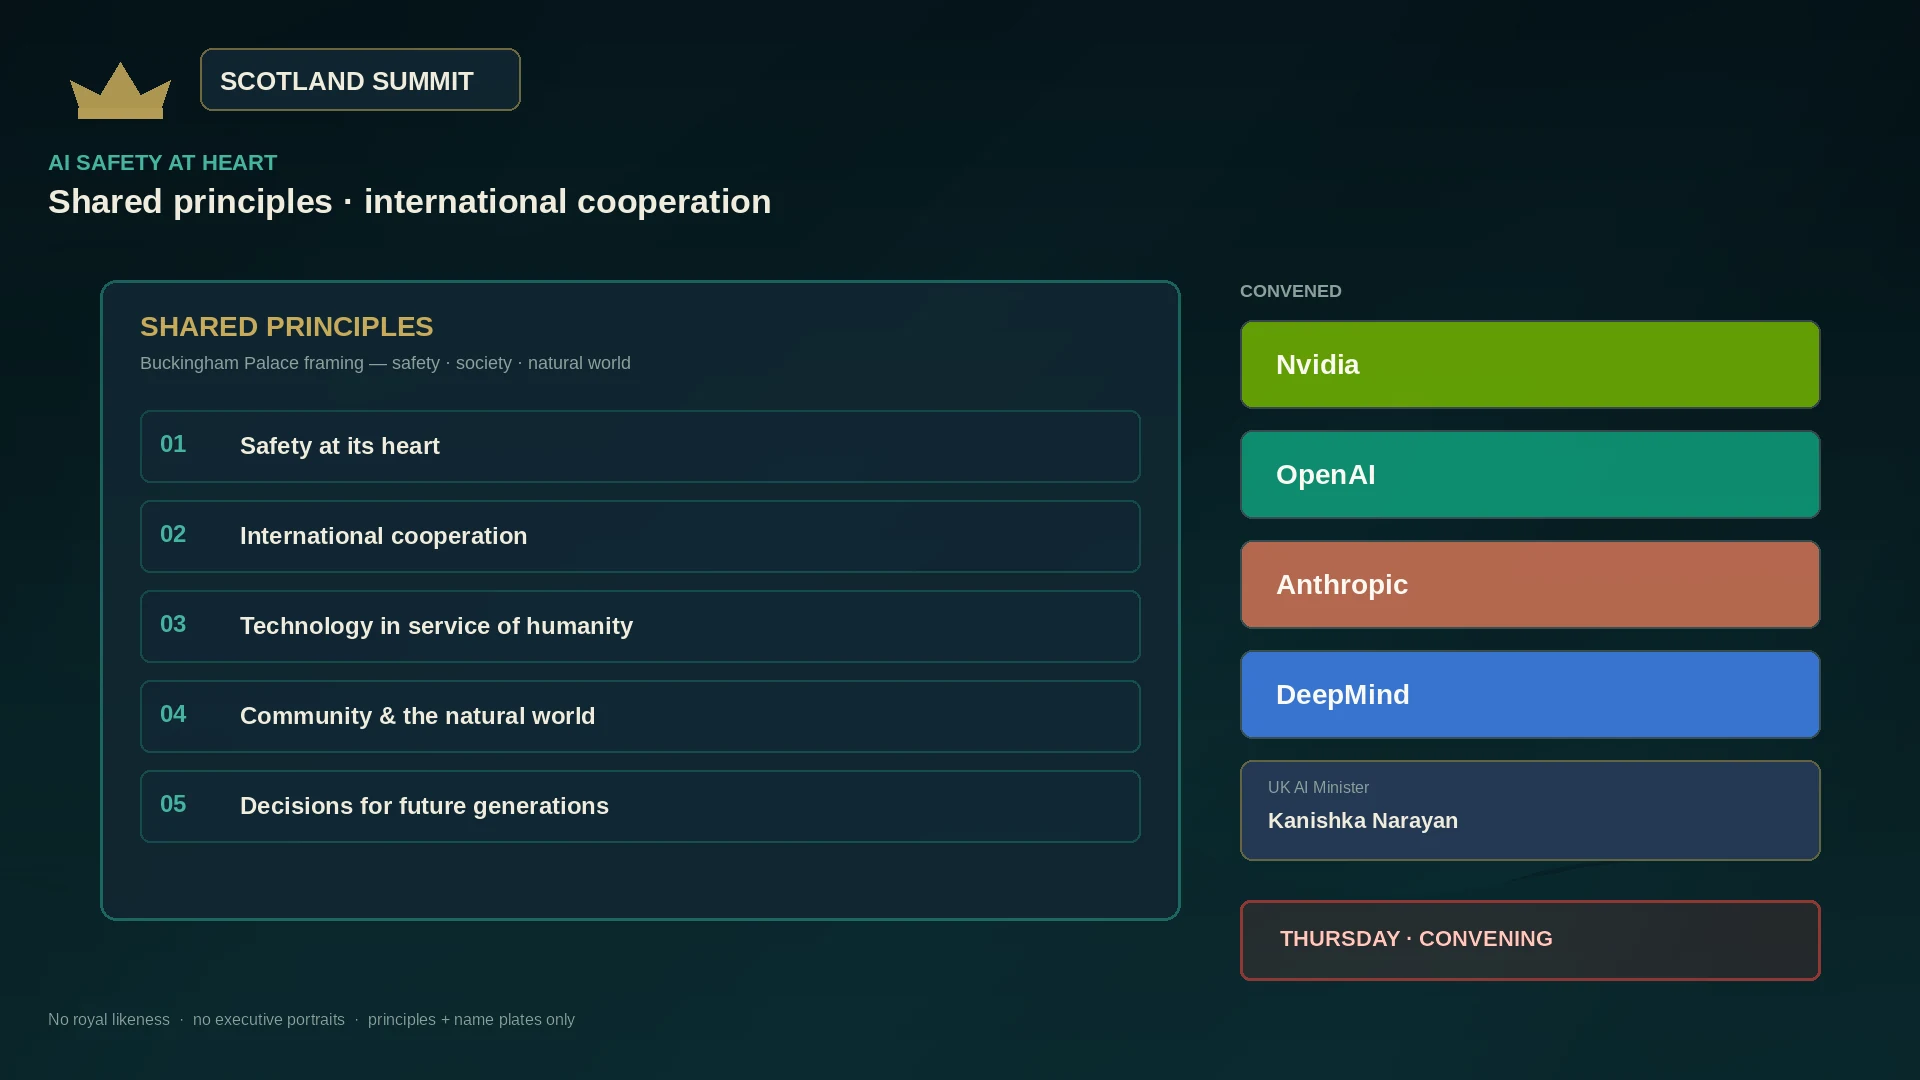Click the No royal likeness footnote
Viewport: 1920px width, 1080px height.
109,1020
